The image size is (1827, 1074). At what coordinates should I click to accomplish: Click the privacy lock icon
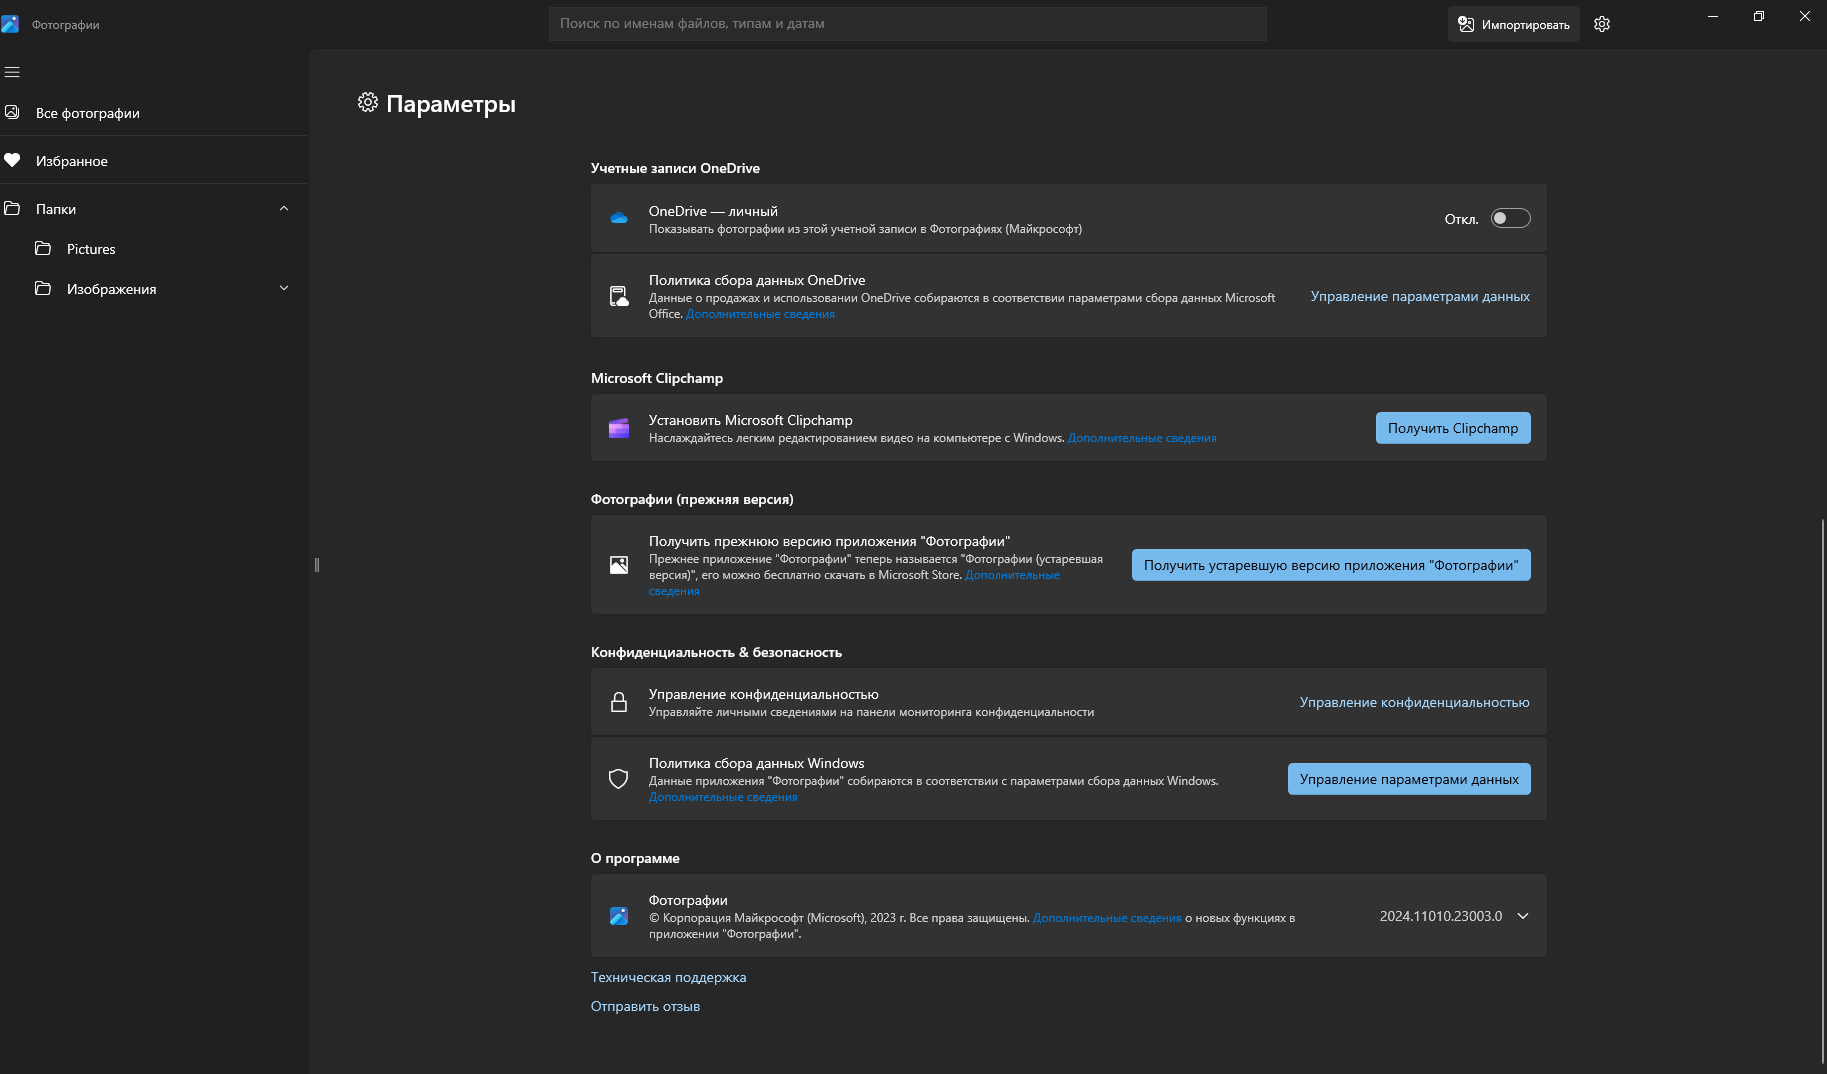coord(619,702)
